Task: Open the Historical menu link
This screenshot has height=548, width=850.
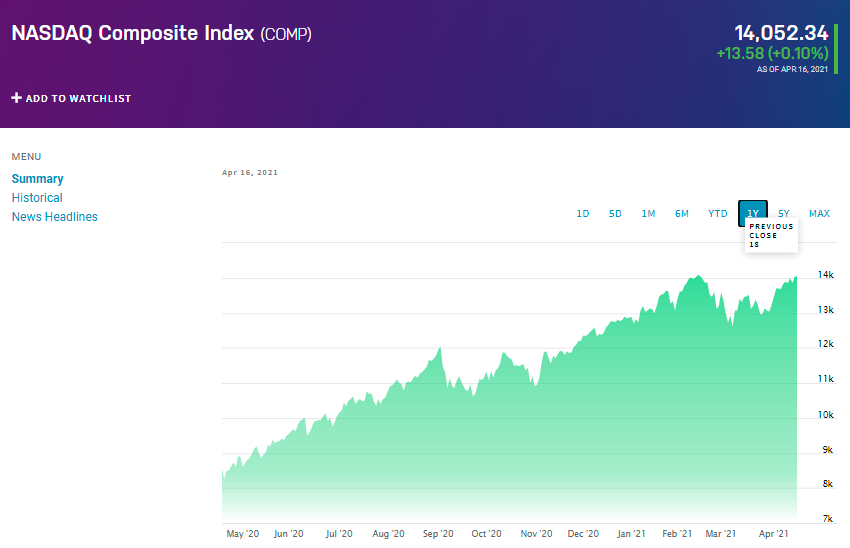Action: point(37,198)
